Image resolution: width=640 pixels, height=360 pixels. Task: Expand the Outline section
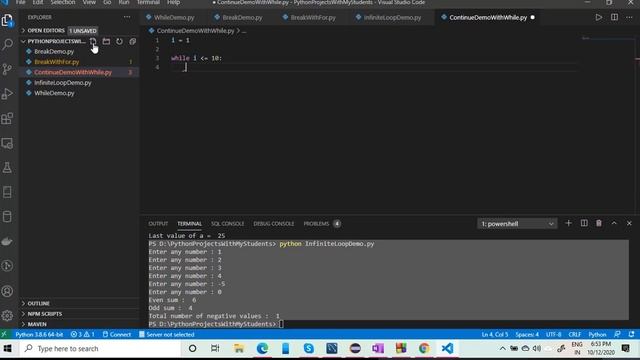point(80,303)
